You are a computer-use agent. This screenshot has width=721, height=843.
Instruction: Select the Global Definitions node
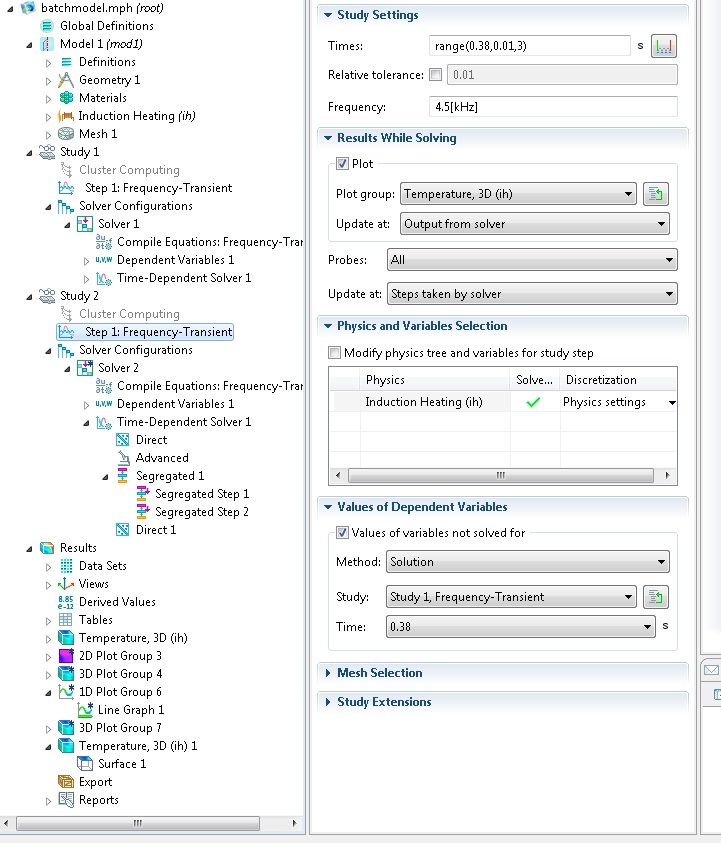click(106, 26)
